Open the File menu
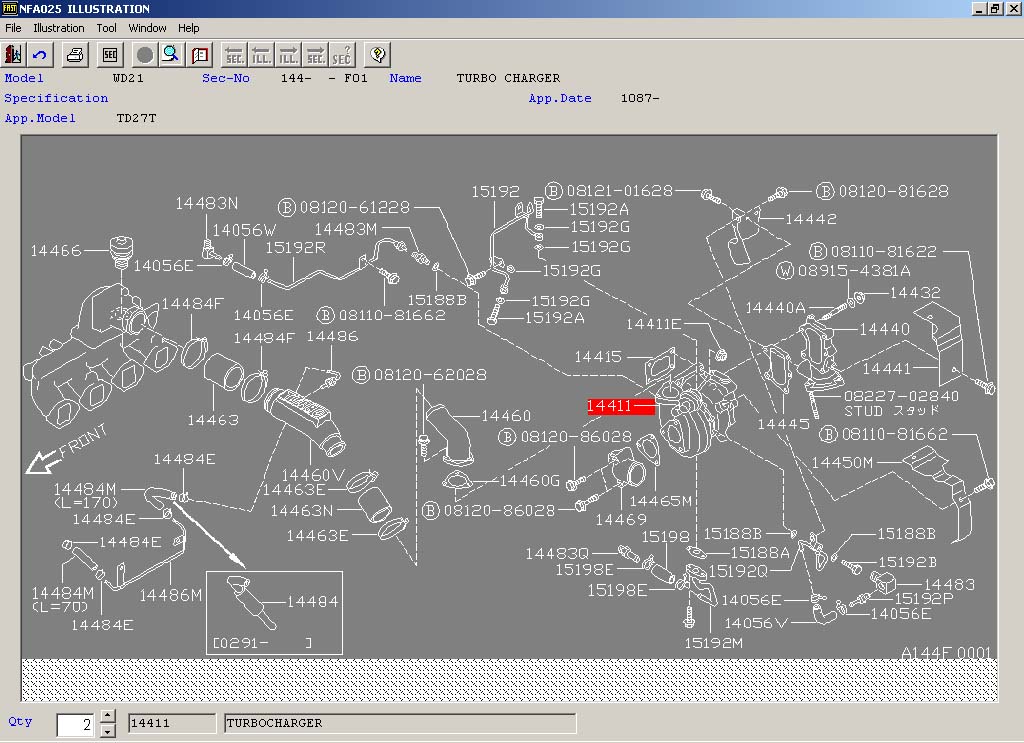The width and height of the screenshot is (1024, 743). 13,28
